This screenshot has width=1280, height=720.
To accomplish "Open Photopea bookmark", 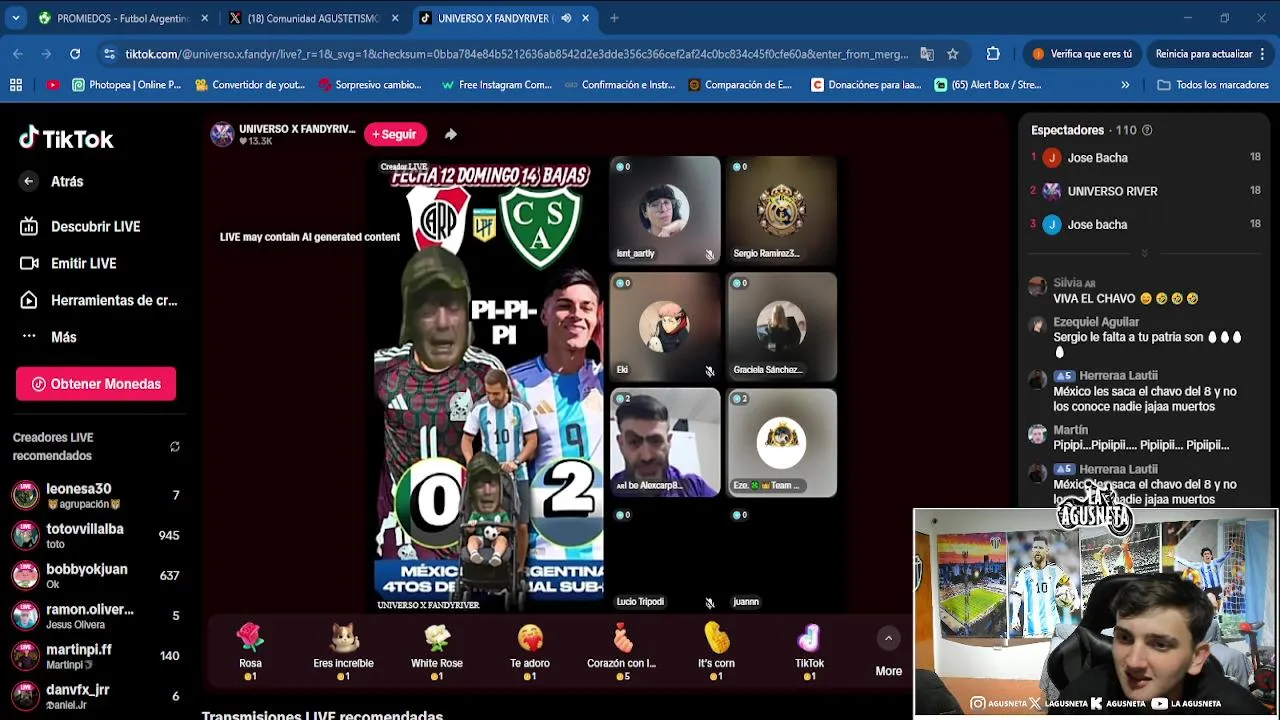I will click(127, 85).
